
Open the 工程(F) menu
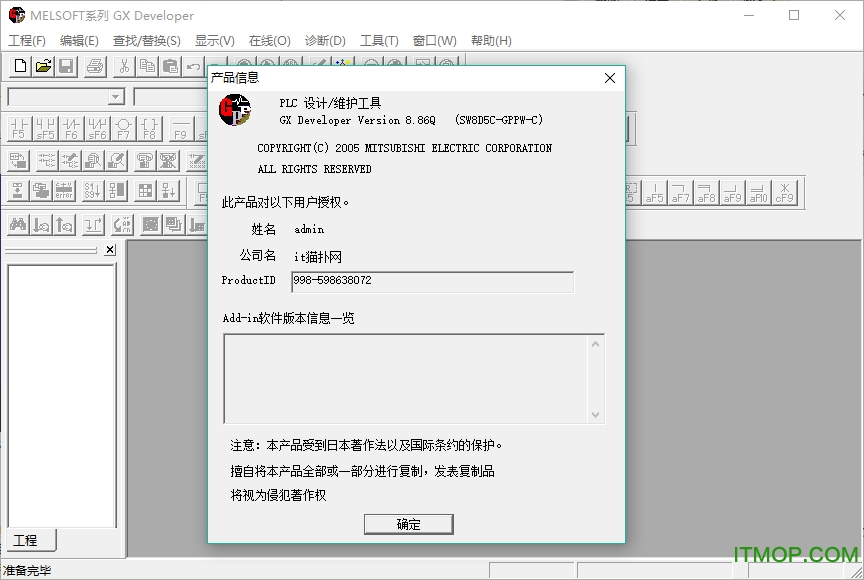tap(26, 41)
